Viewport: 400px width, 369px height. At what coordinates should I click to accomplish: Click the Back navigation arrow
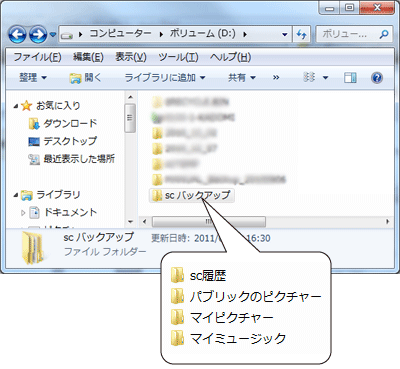coord(17,34)
